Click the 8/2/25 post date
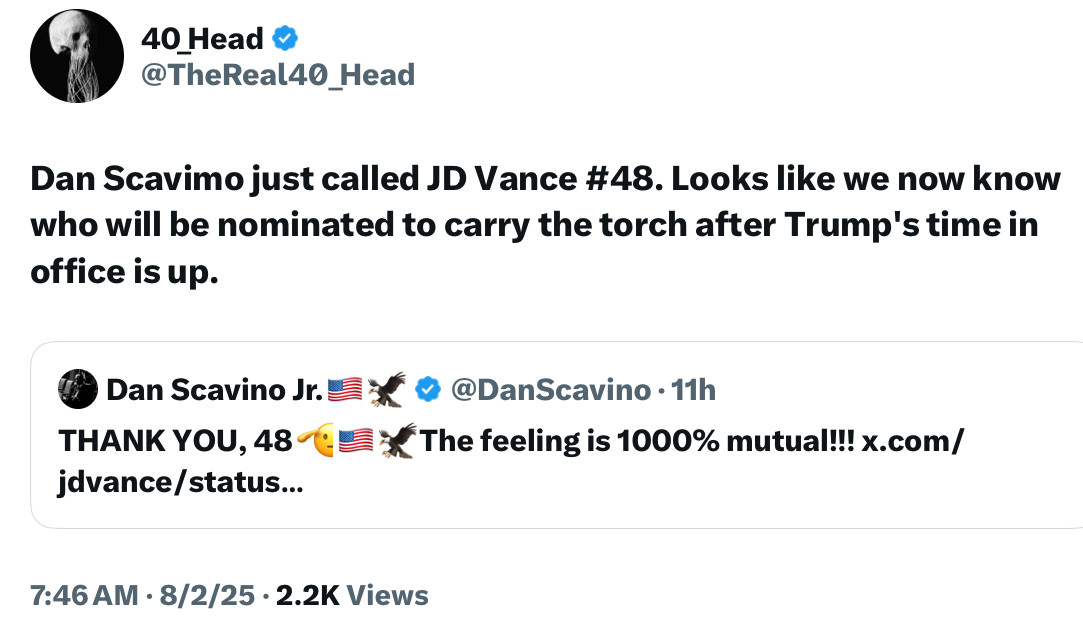 click(x=206, y=596)
